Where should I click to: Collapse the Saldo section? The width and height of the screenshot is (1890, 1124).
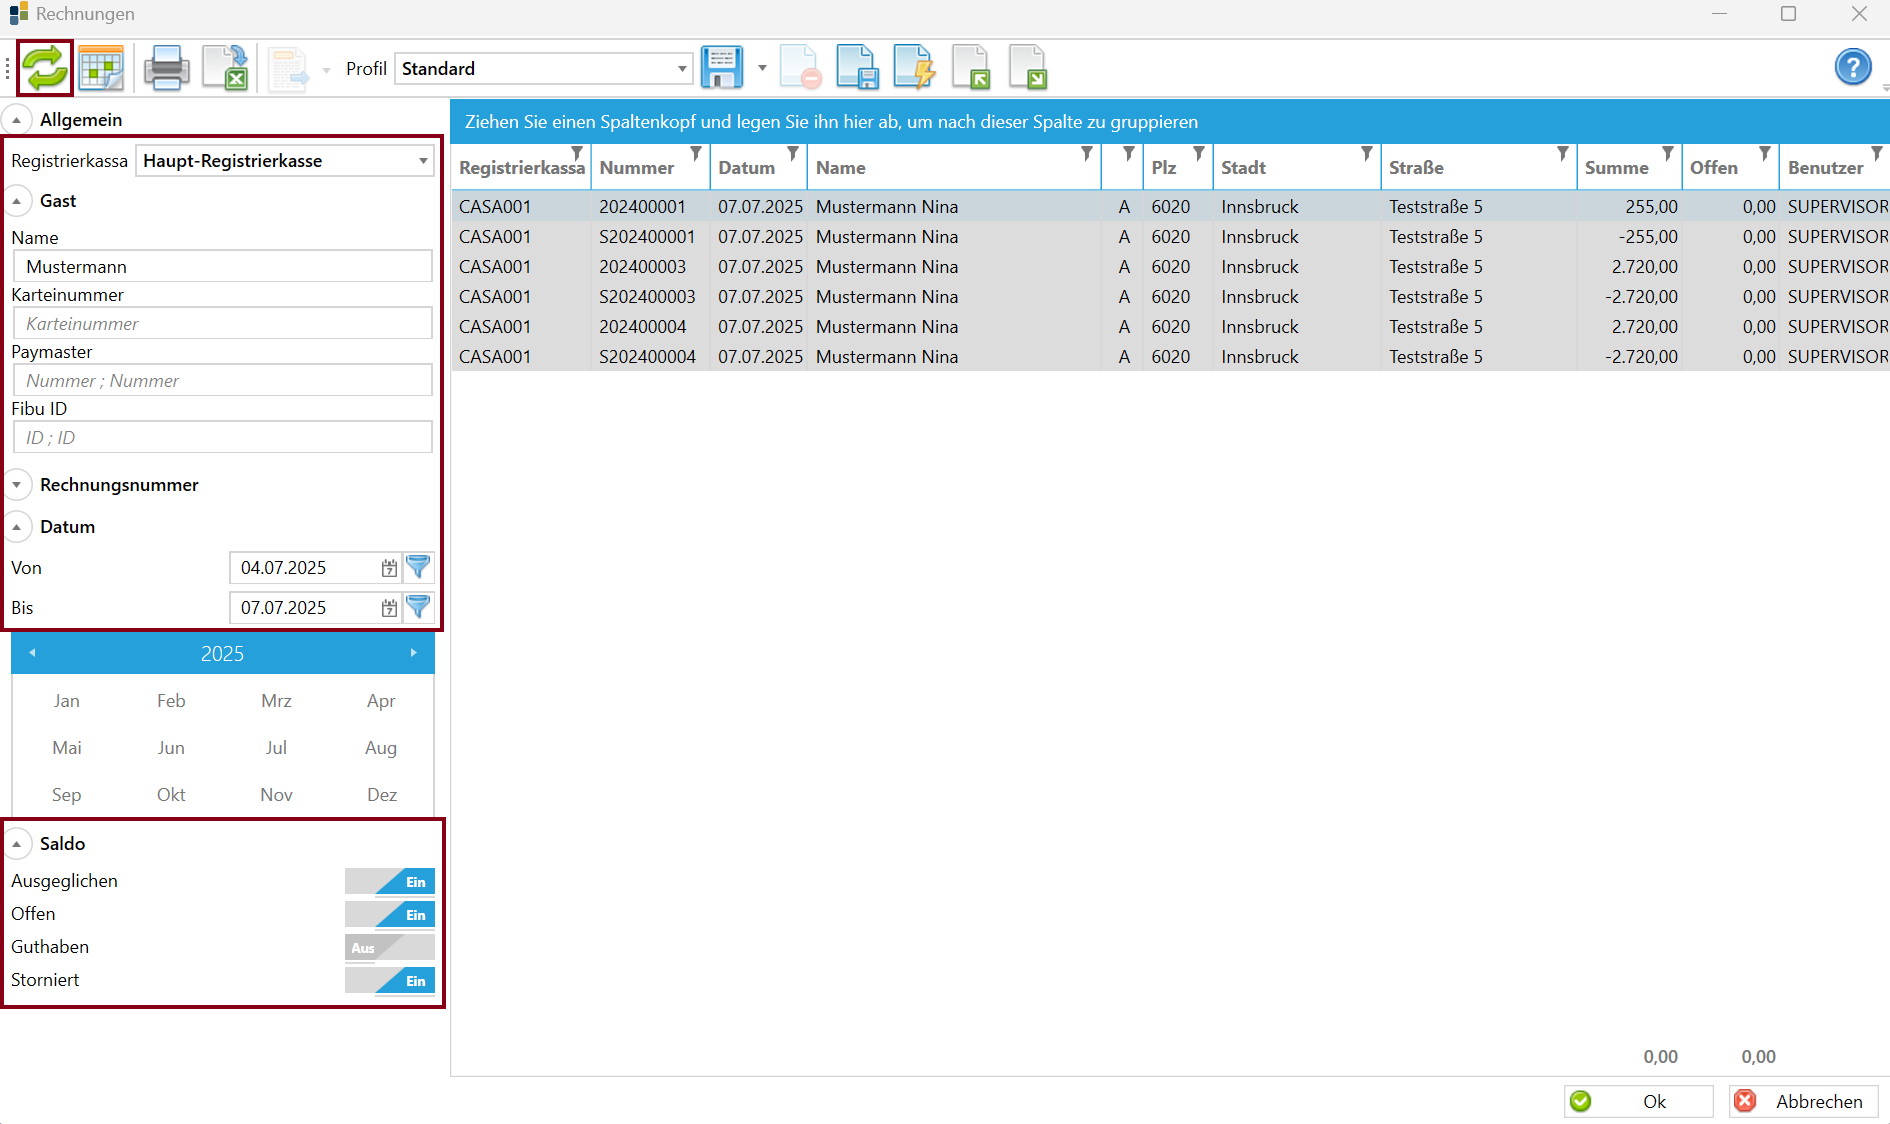(x=16, y=844)
